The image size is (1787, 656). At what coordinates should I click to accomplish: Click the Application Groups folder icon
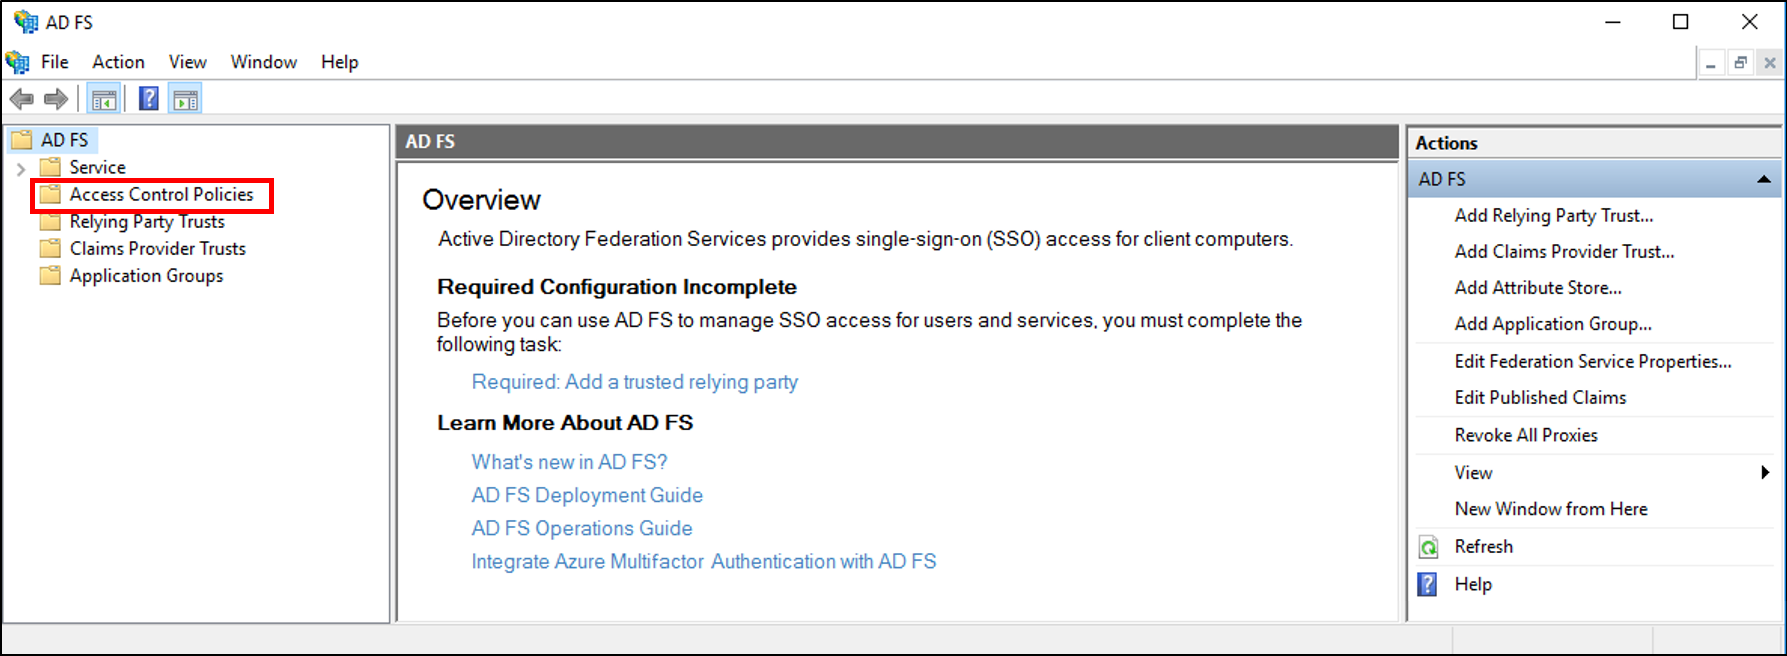pos(50,275)
